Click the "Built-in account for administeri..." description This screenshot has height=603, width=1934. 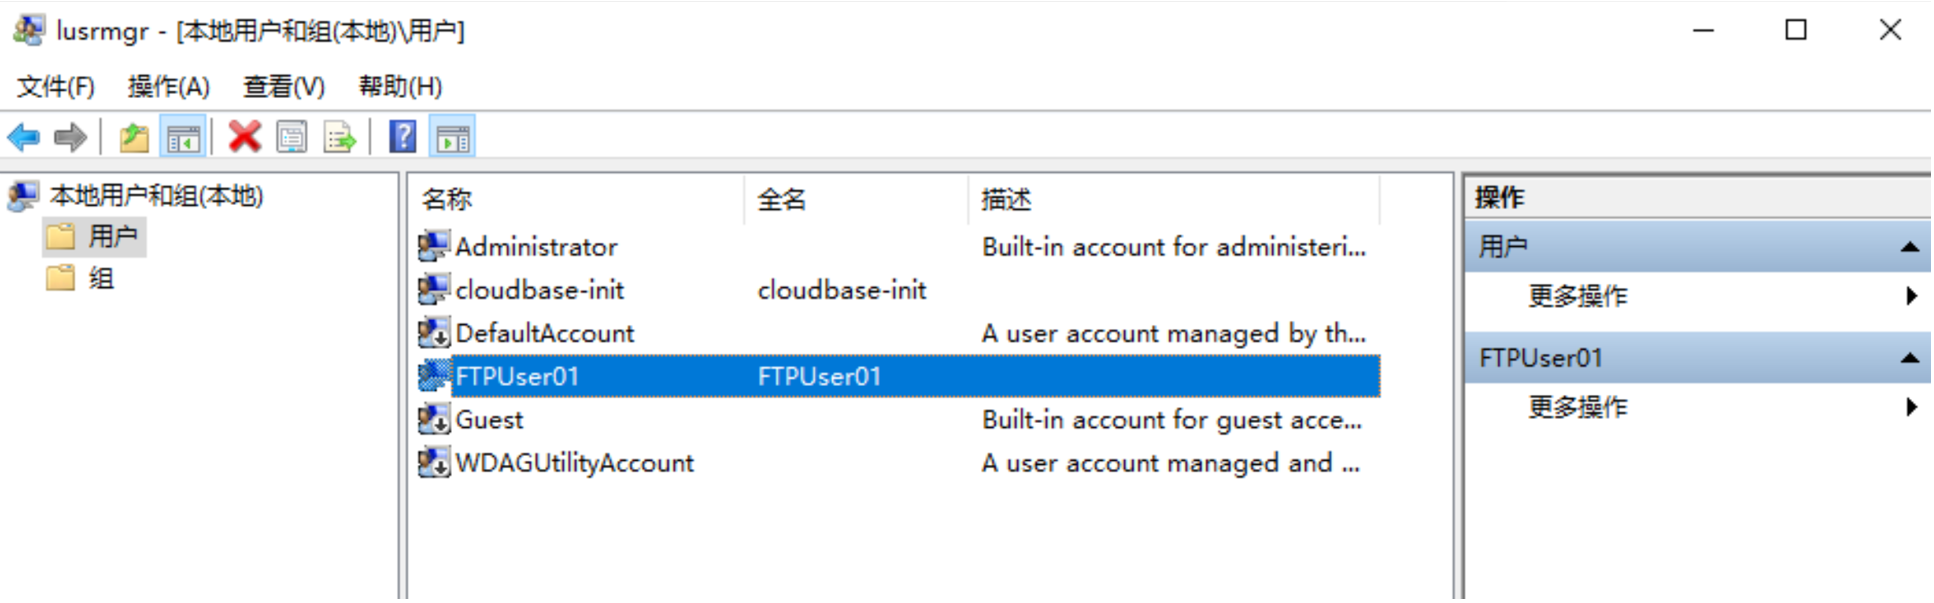(x=1174, y=247)
